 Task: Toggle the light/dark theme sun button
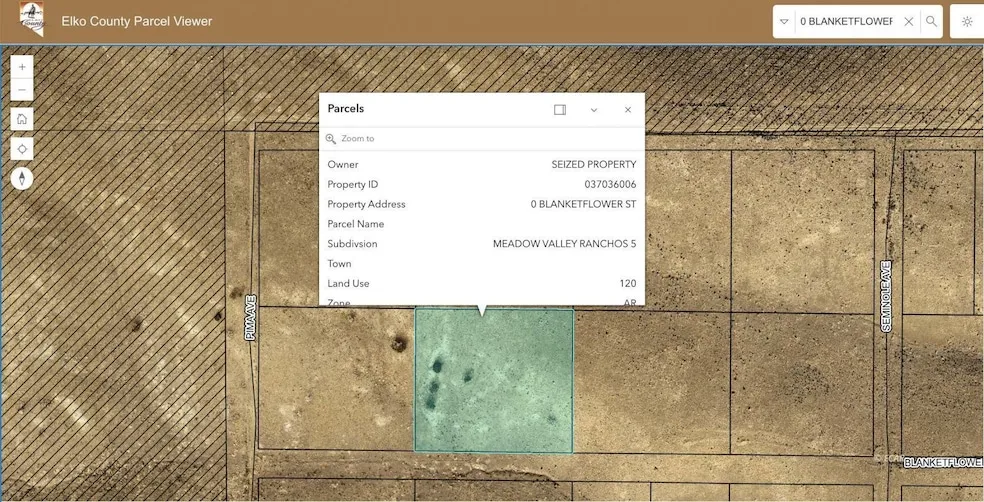966,21
